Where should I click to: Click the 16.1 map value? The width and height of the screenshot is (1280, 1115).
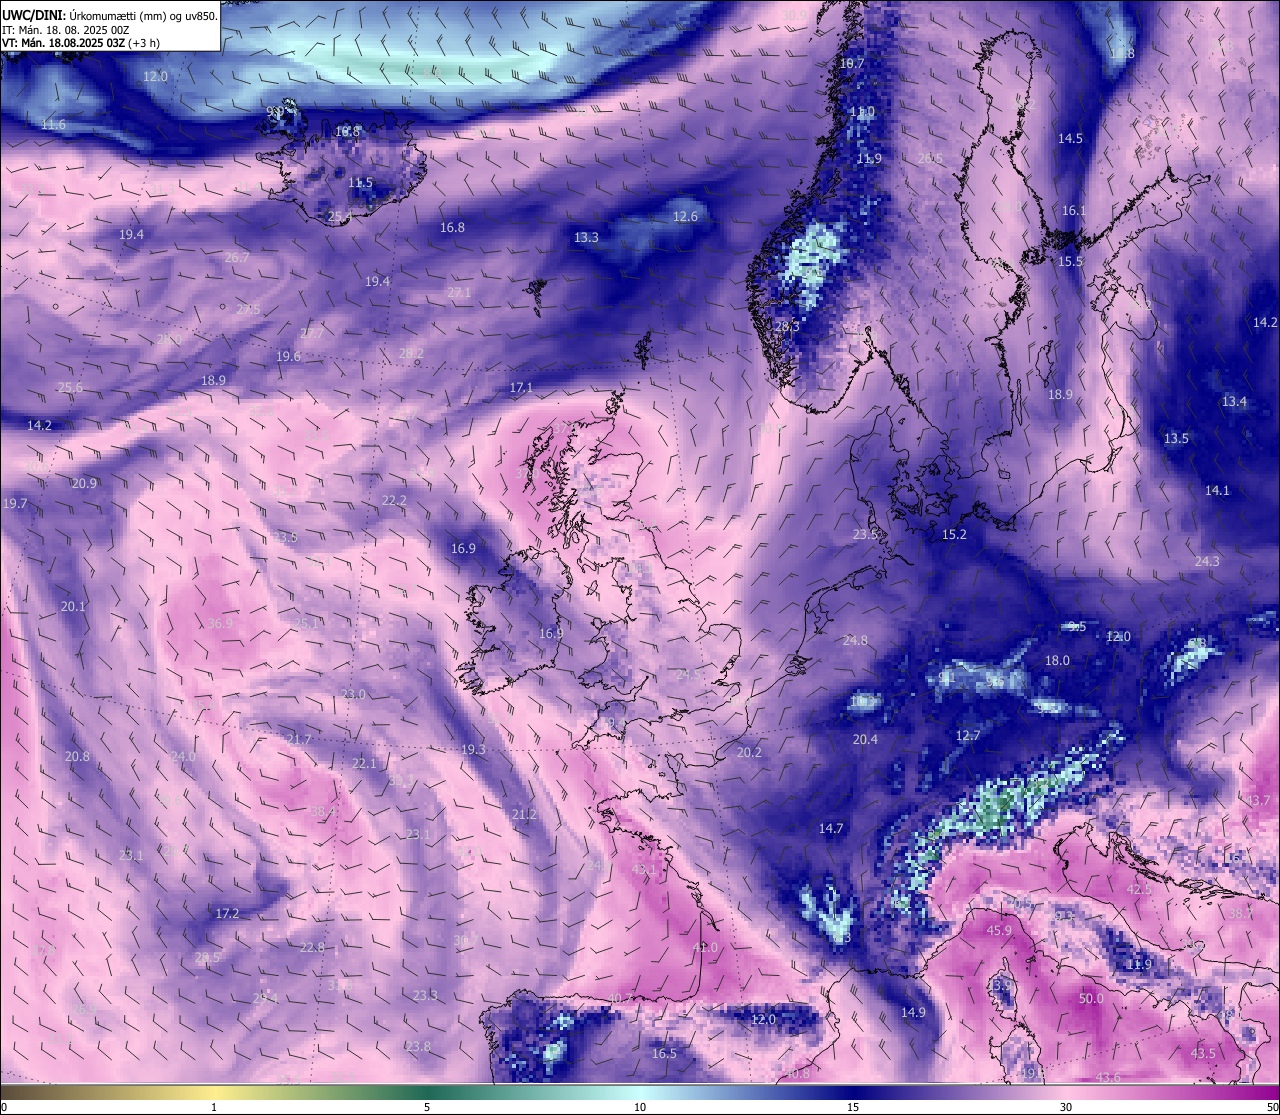tap(1073, 211)
